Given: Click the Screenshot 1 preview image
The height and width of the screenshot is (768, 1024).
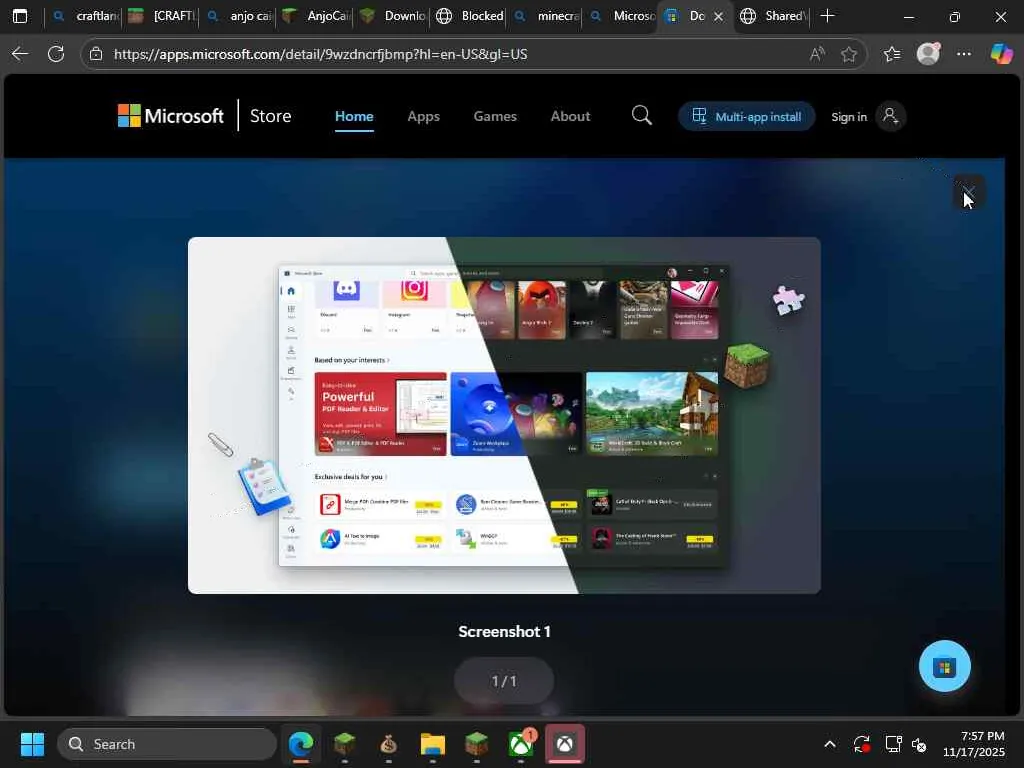Looking at the screenshot, I should pyautogui.click(x=504, y=415).
